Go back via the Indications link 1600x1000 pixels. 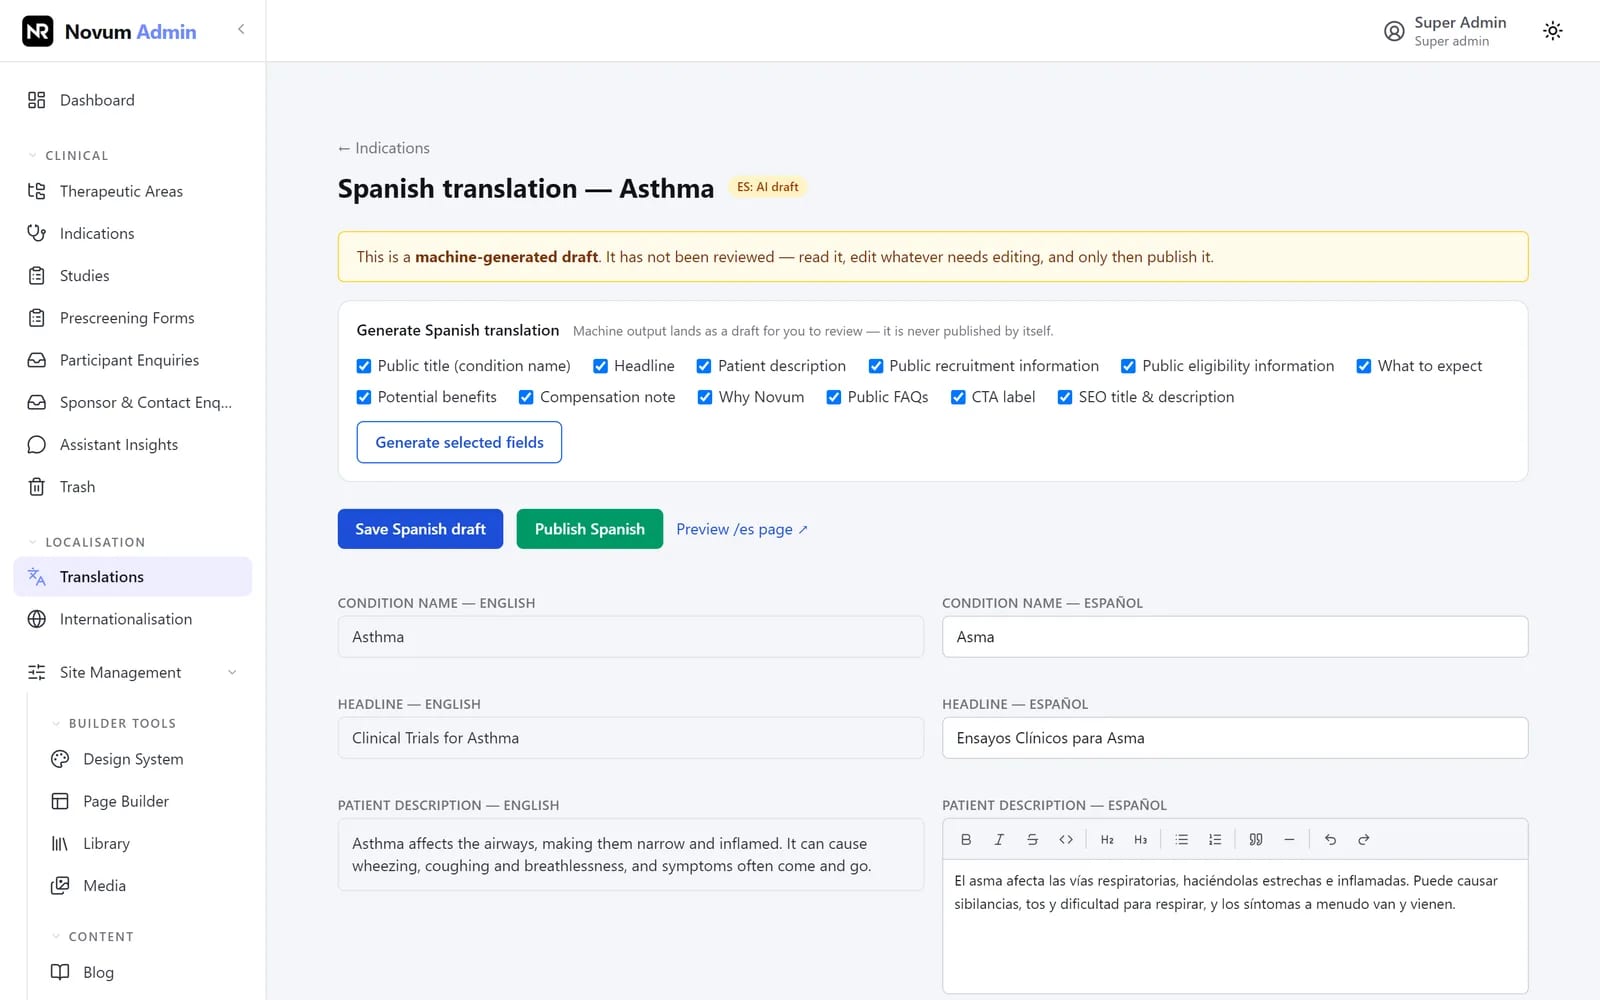[x=384, y=148]
